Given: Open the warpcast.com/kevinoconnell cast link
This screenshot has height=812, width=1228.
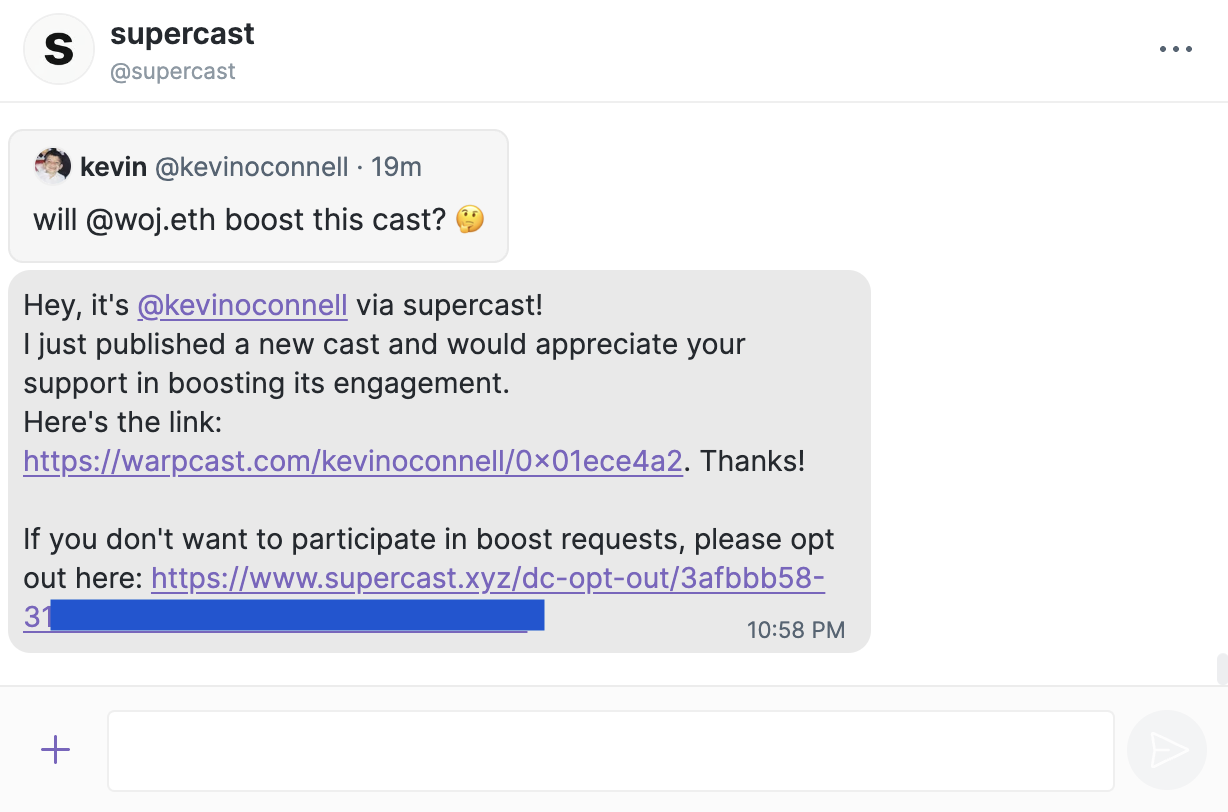Looking at the screenshot, I should click(x=353, y=461).
